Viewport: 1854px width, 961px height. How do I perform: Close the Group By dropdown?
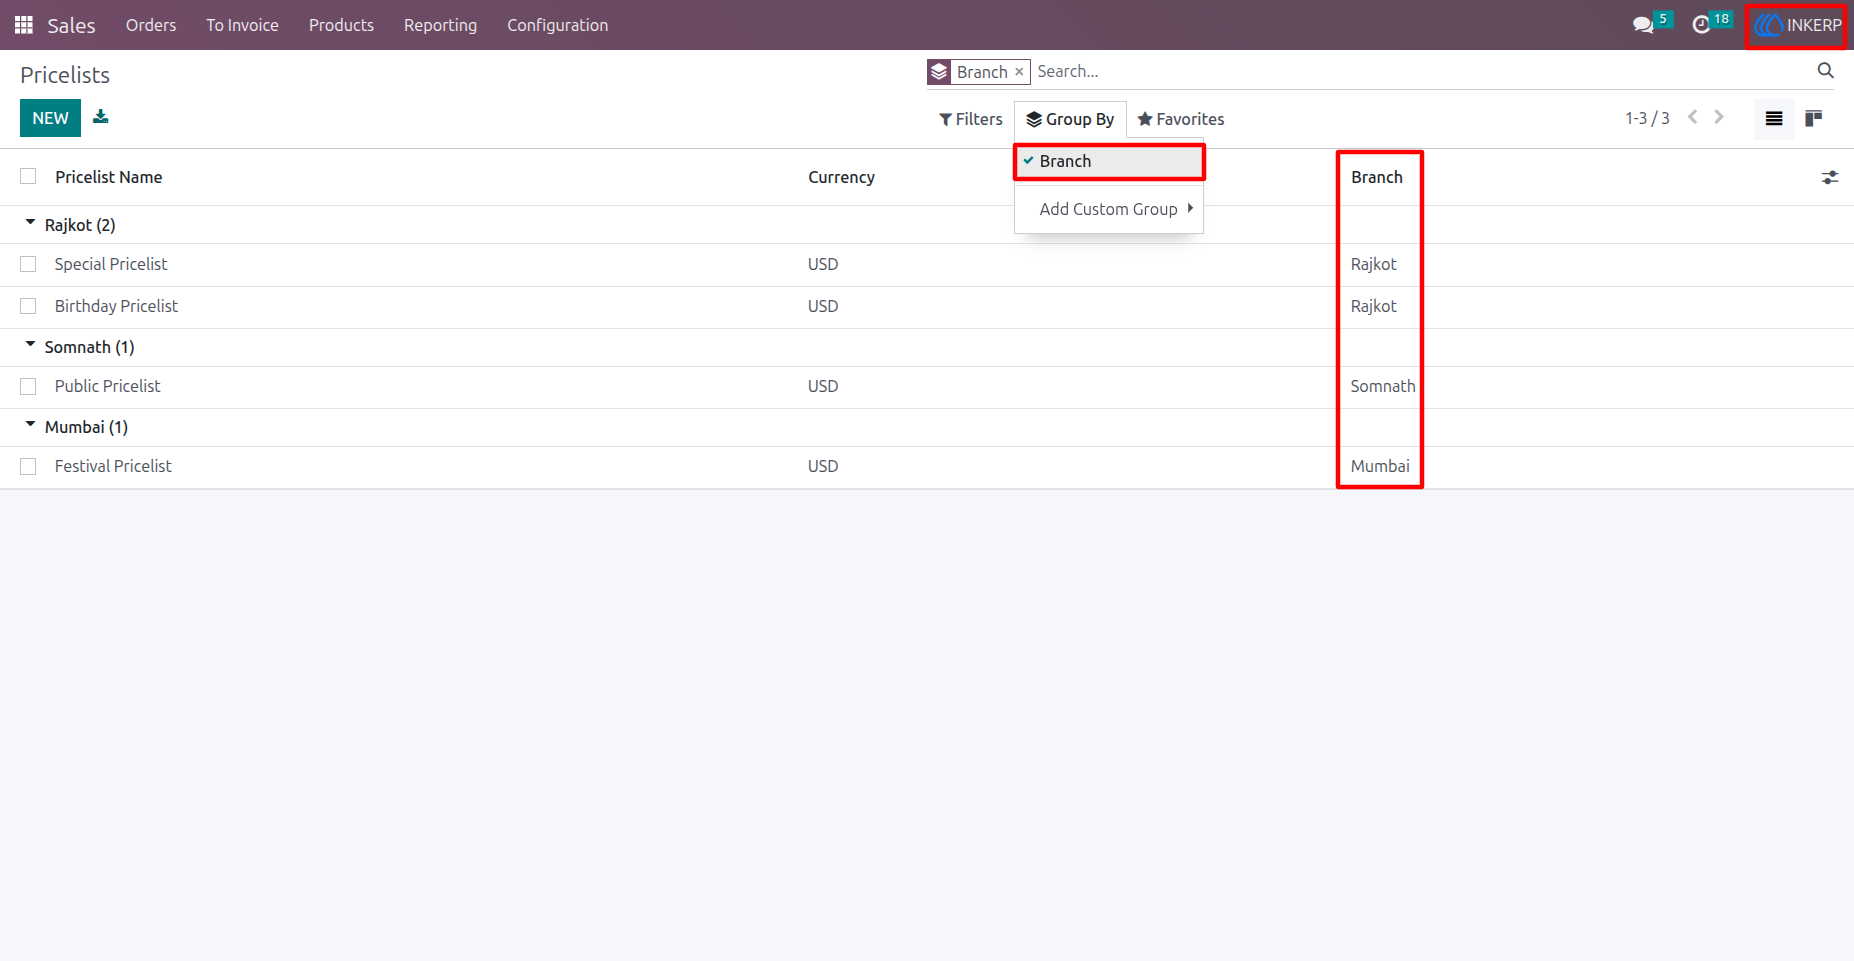click(x=1070, y=119)
